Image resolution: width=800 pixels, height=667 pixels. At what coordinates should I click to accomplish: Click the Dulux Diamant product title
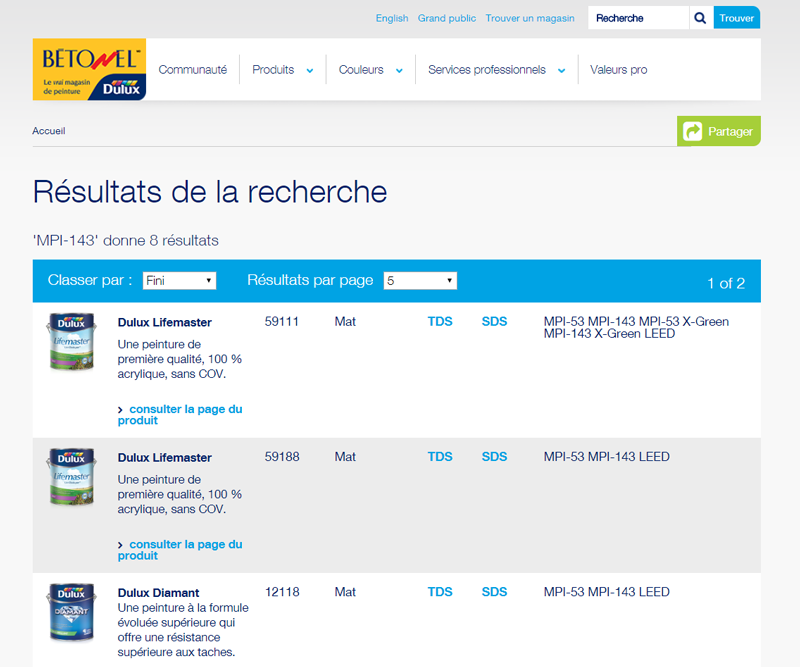pyautogui.click(x=158, y=593)
